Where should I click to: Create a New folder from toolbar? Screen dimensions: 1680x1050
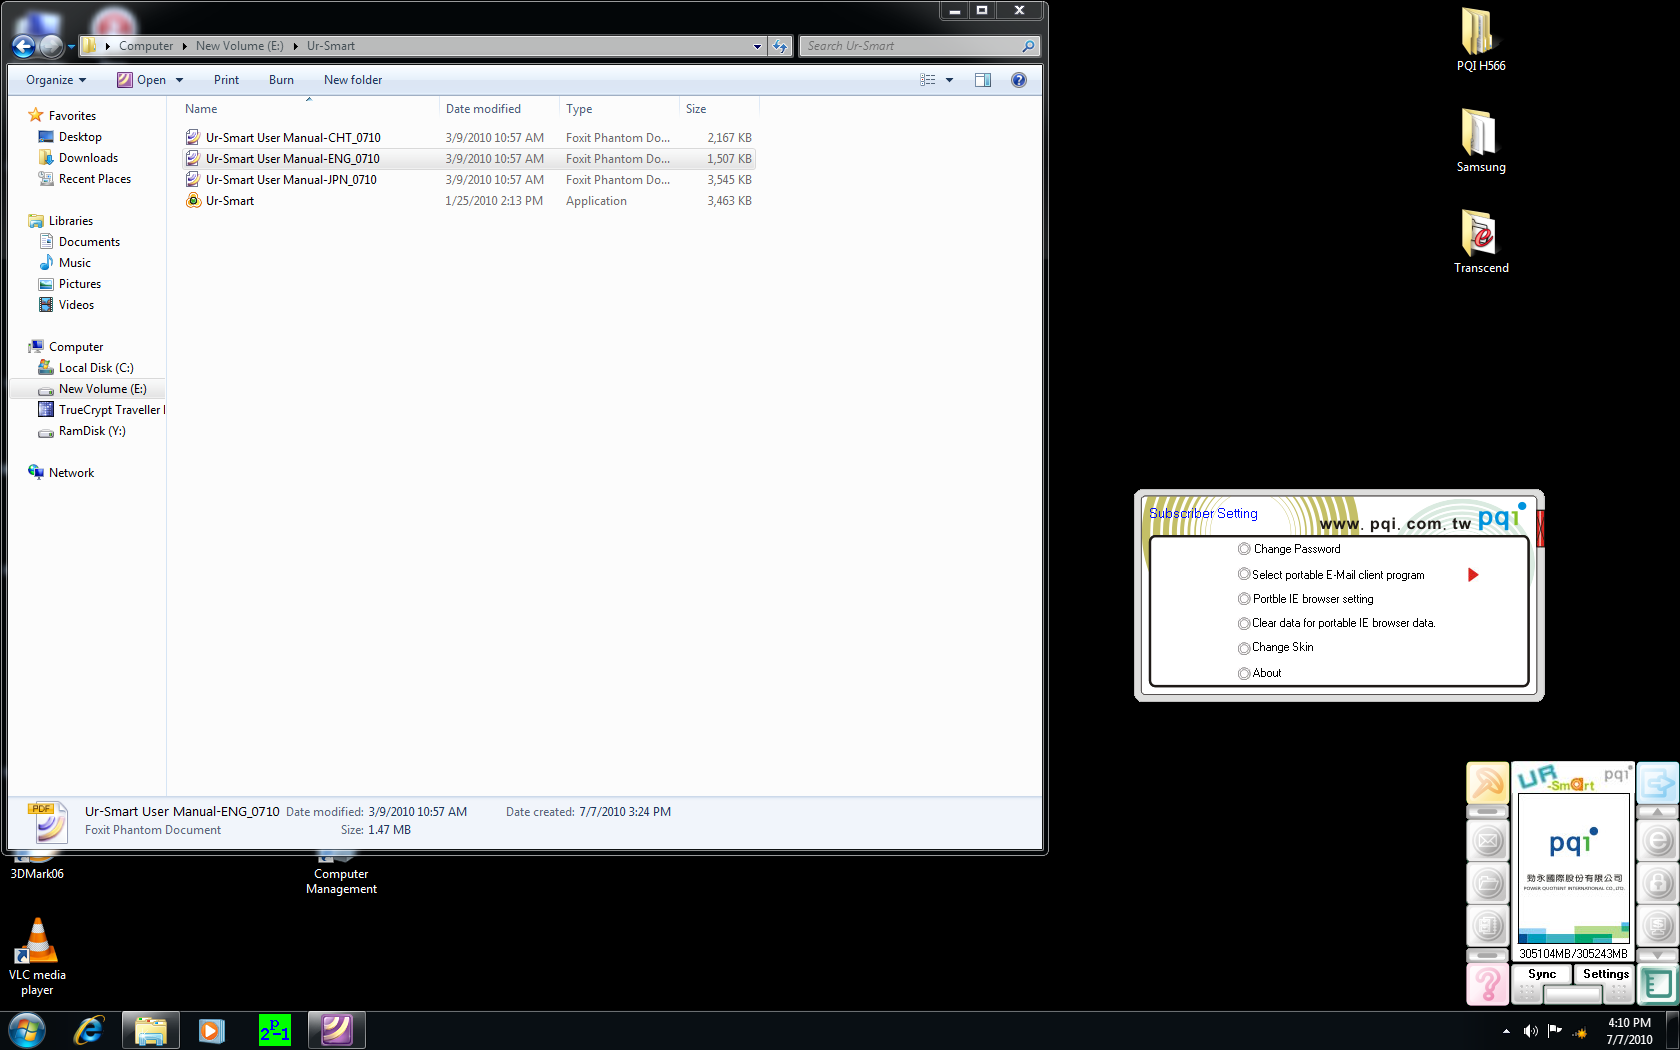click(x=353, y=80)
